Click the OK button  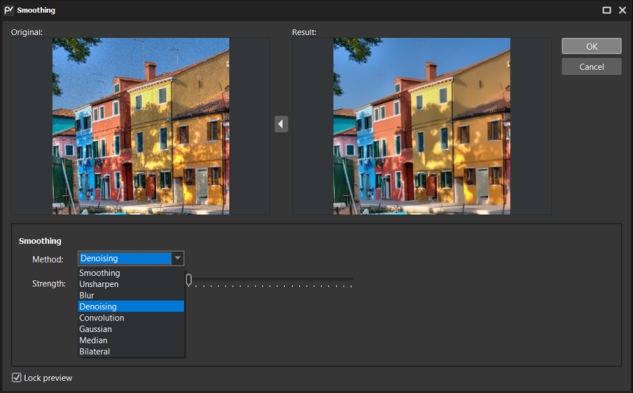[591, 46]
